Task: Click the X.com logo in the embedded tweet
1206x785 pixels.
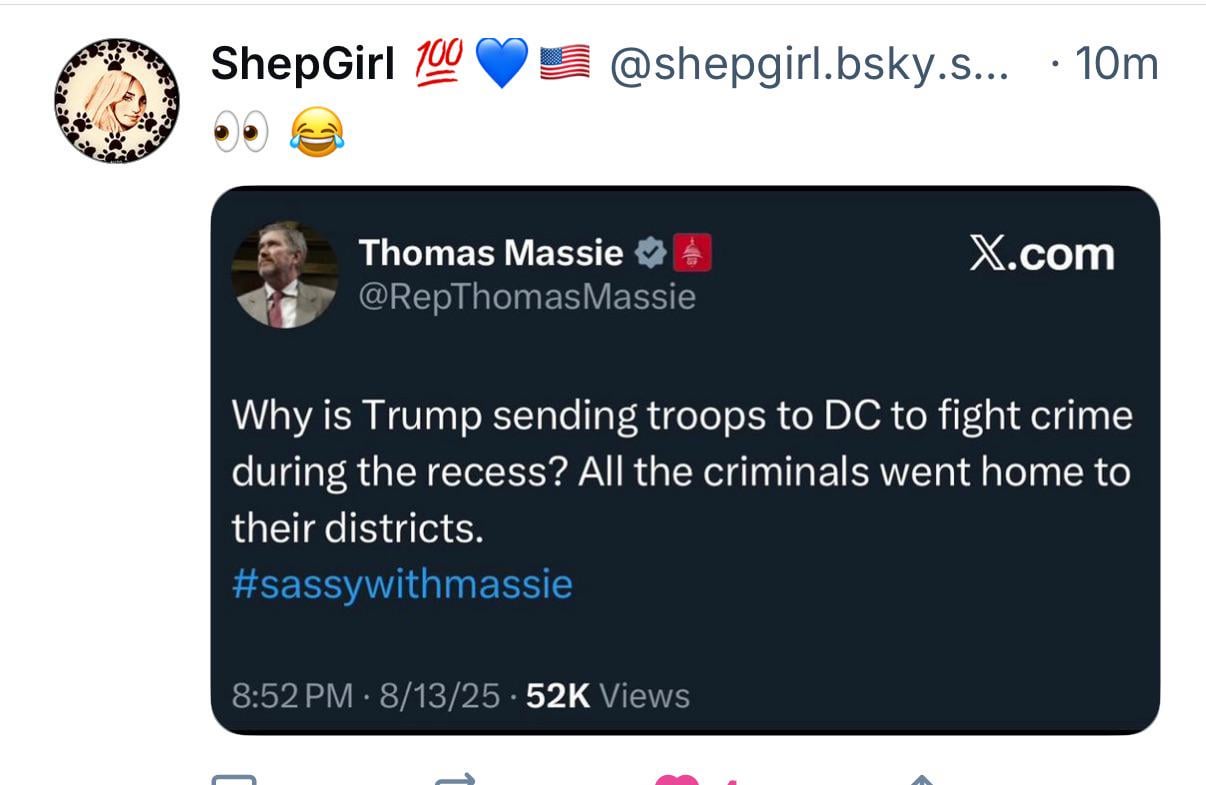Action: [x=1041, y=255]
